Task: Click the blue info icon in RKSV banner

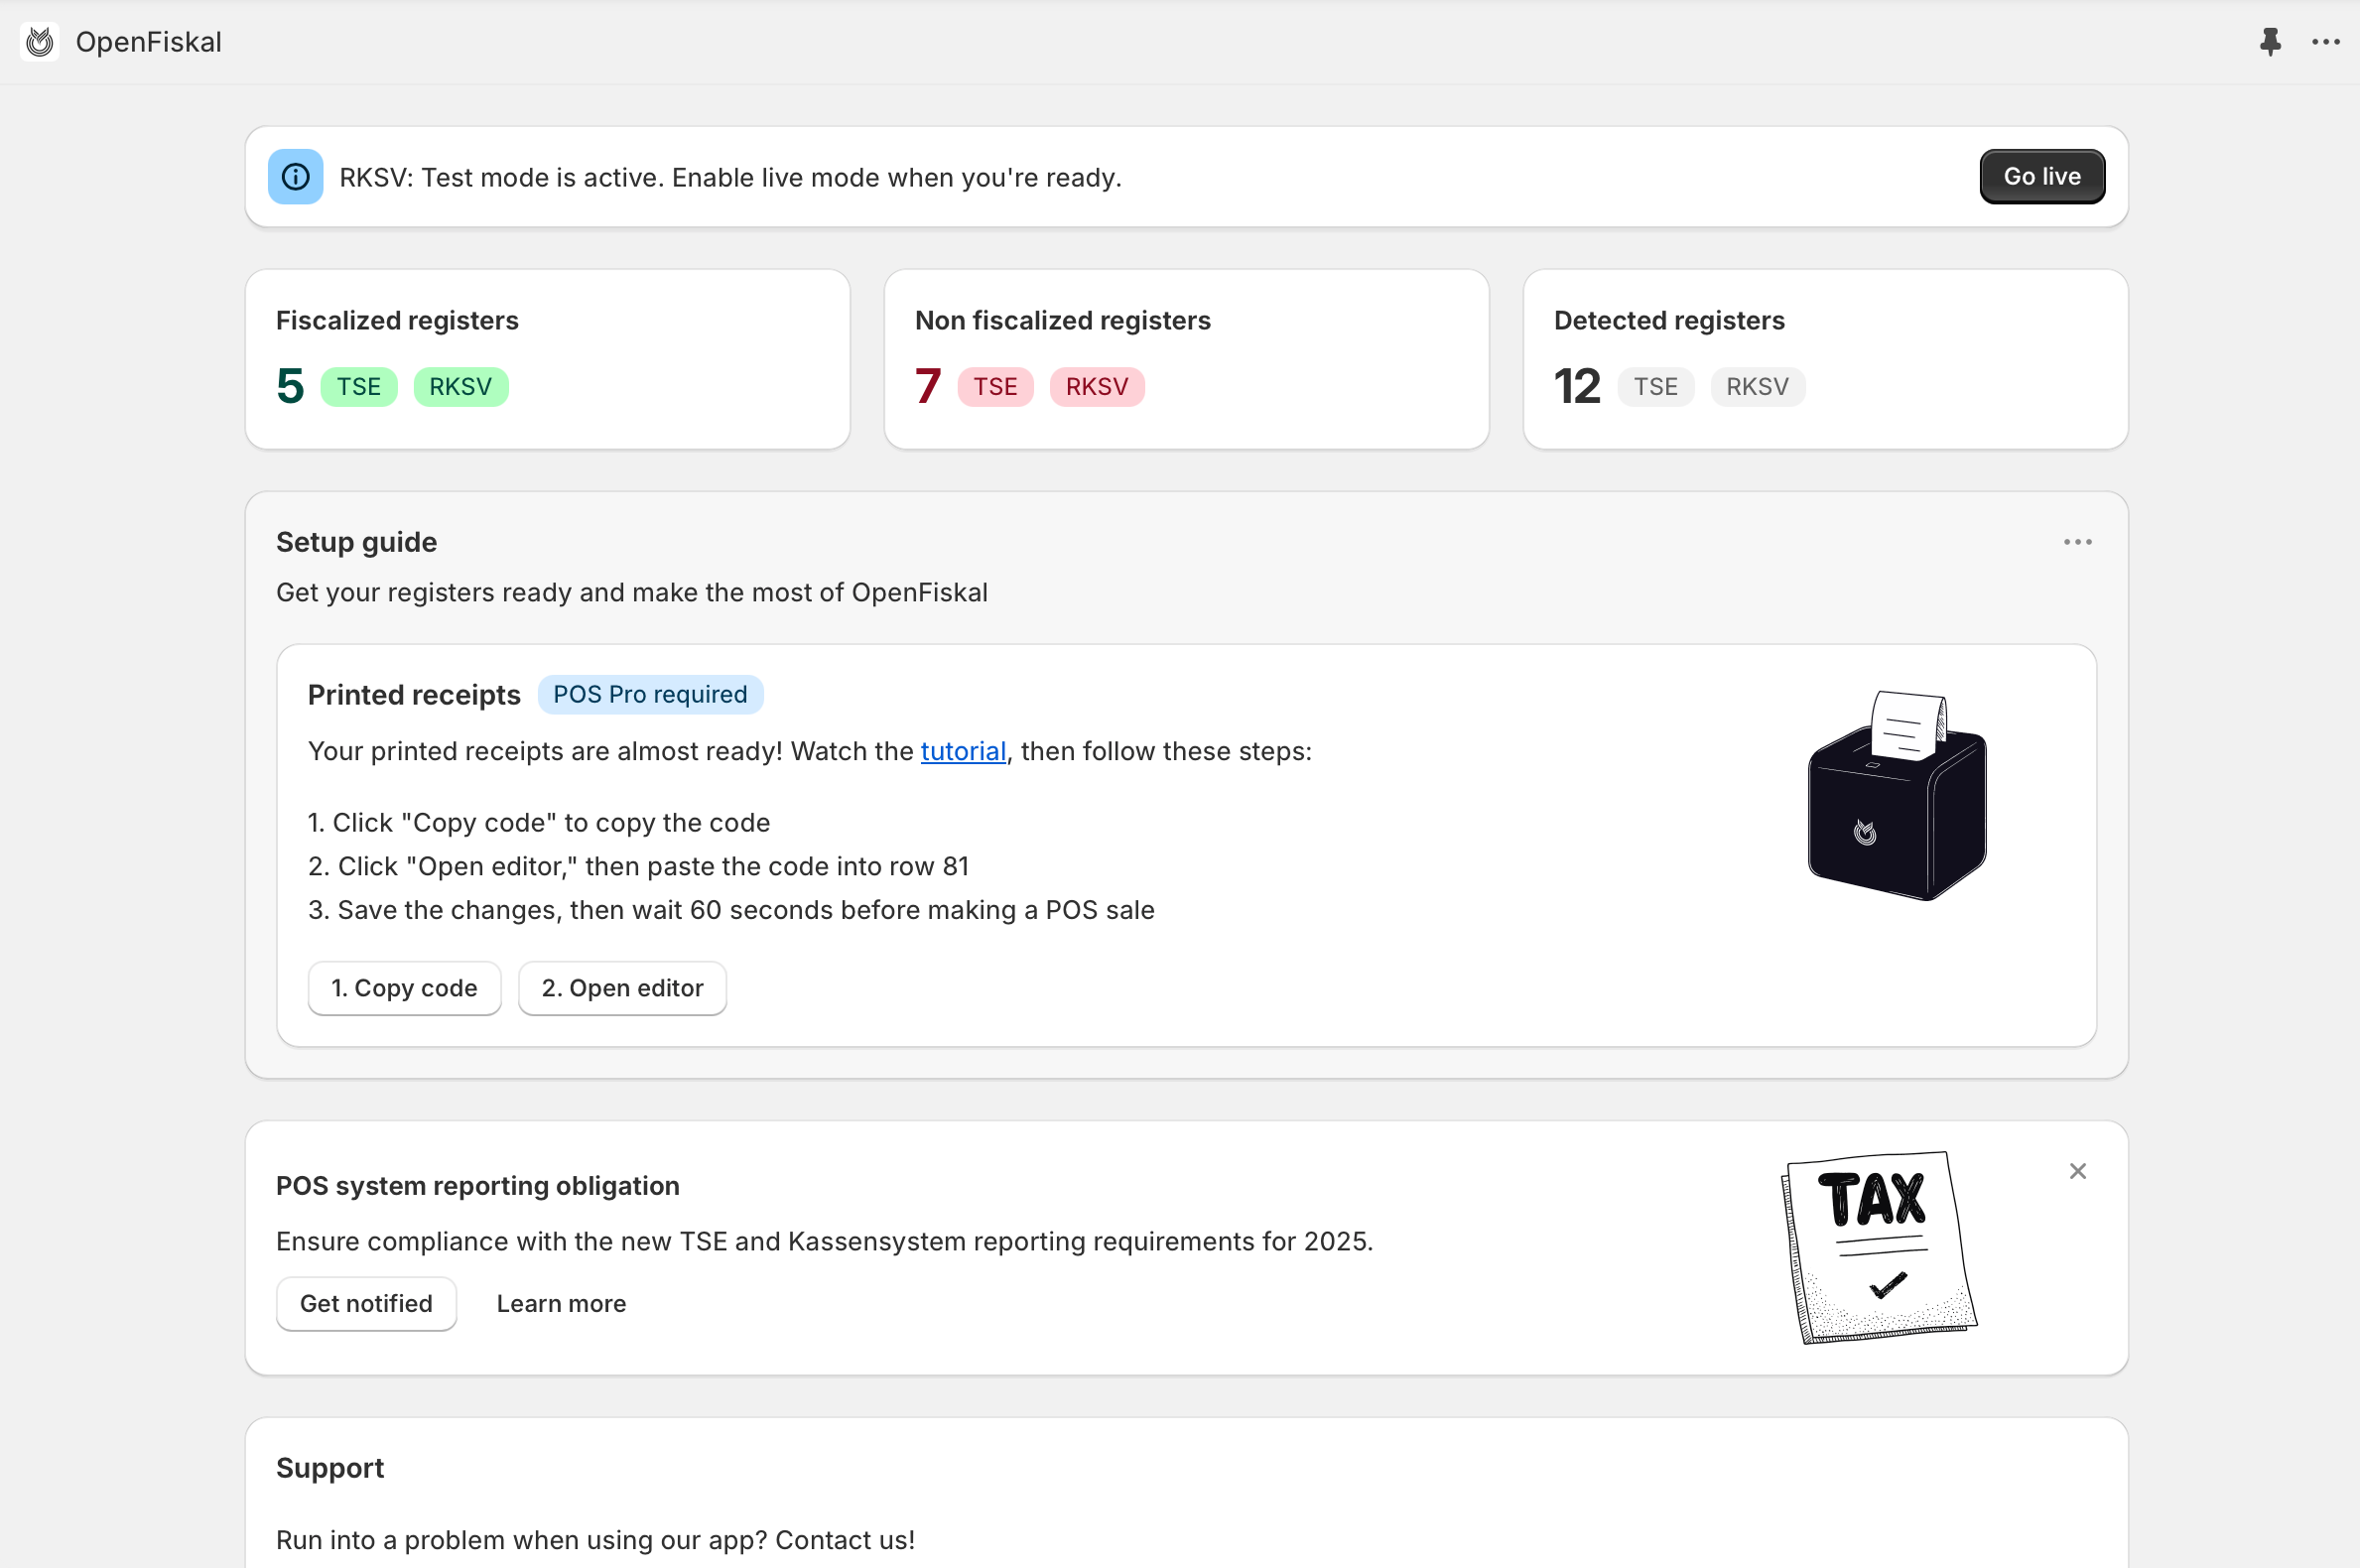Action: pyautogui.click(x=295, y=177)
